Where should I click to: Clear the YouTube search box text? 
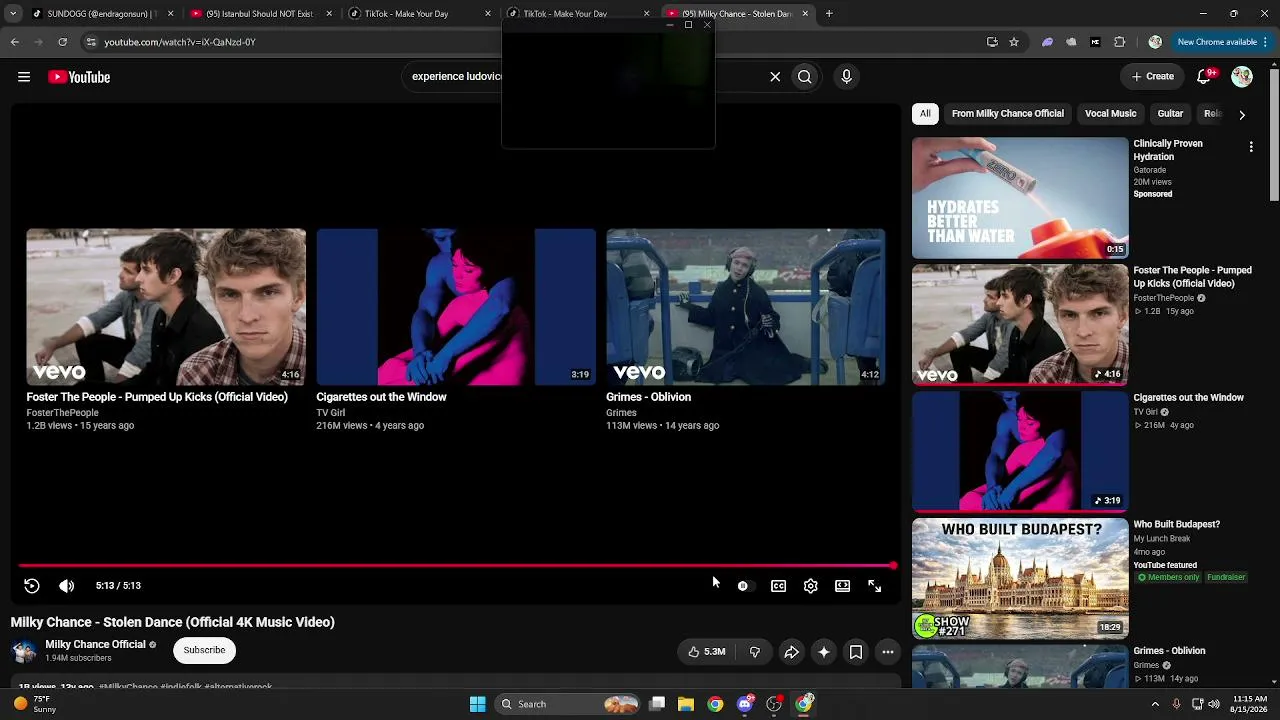[775, 77]
